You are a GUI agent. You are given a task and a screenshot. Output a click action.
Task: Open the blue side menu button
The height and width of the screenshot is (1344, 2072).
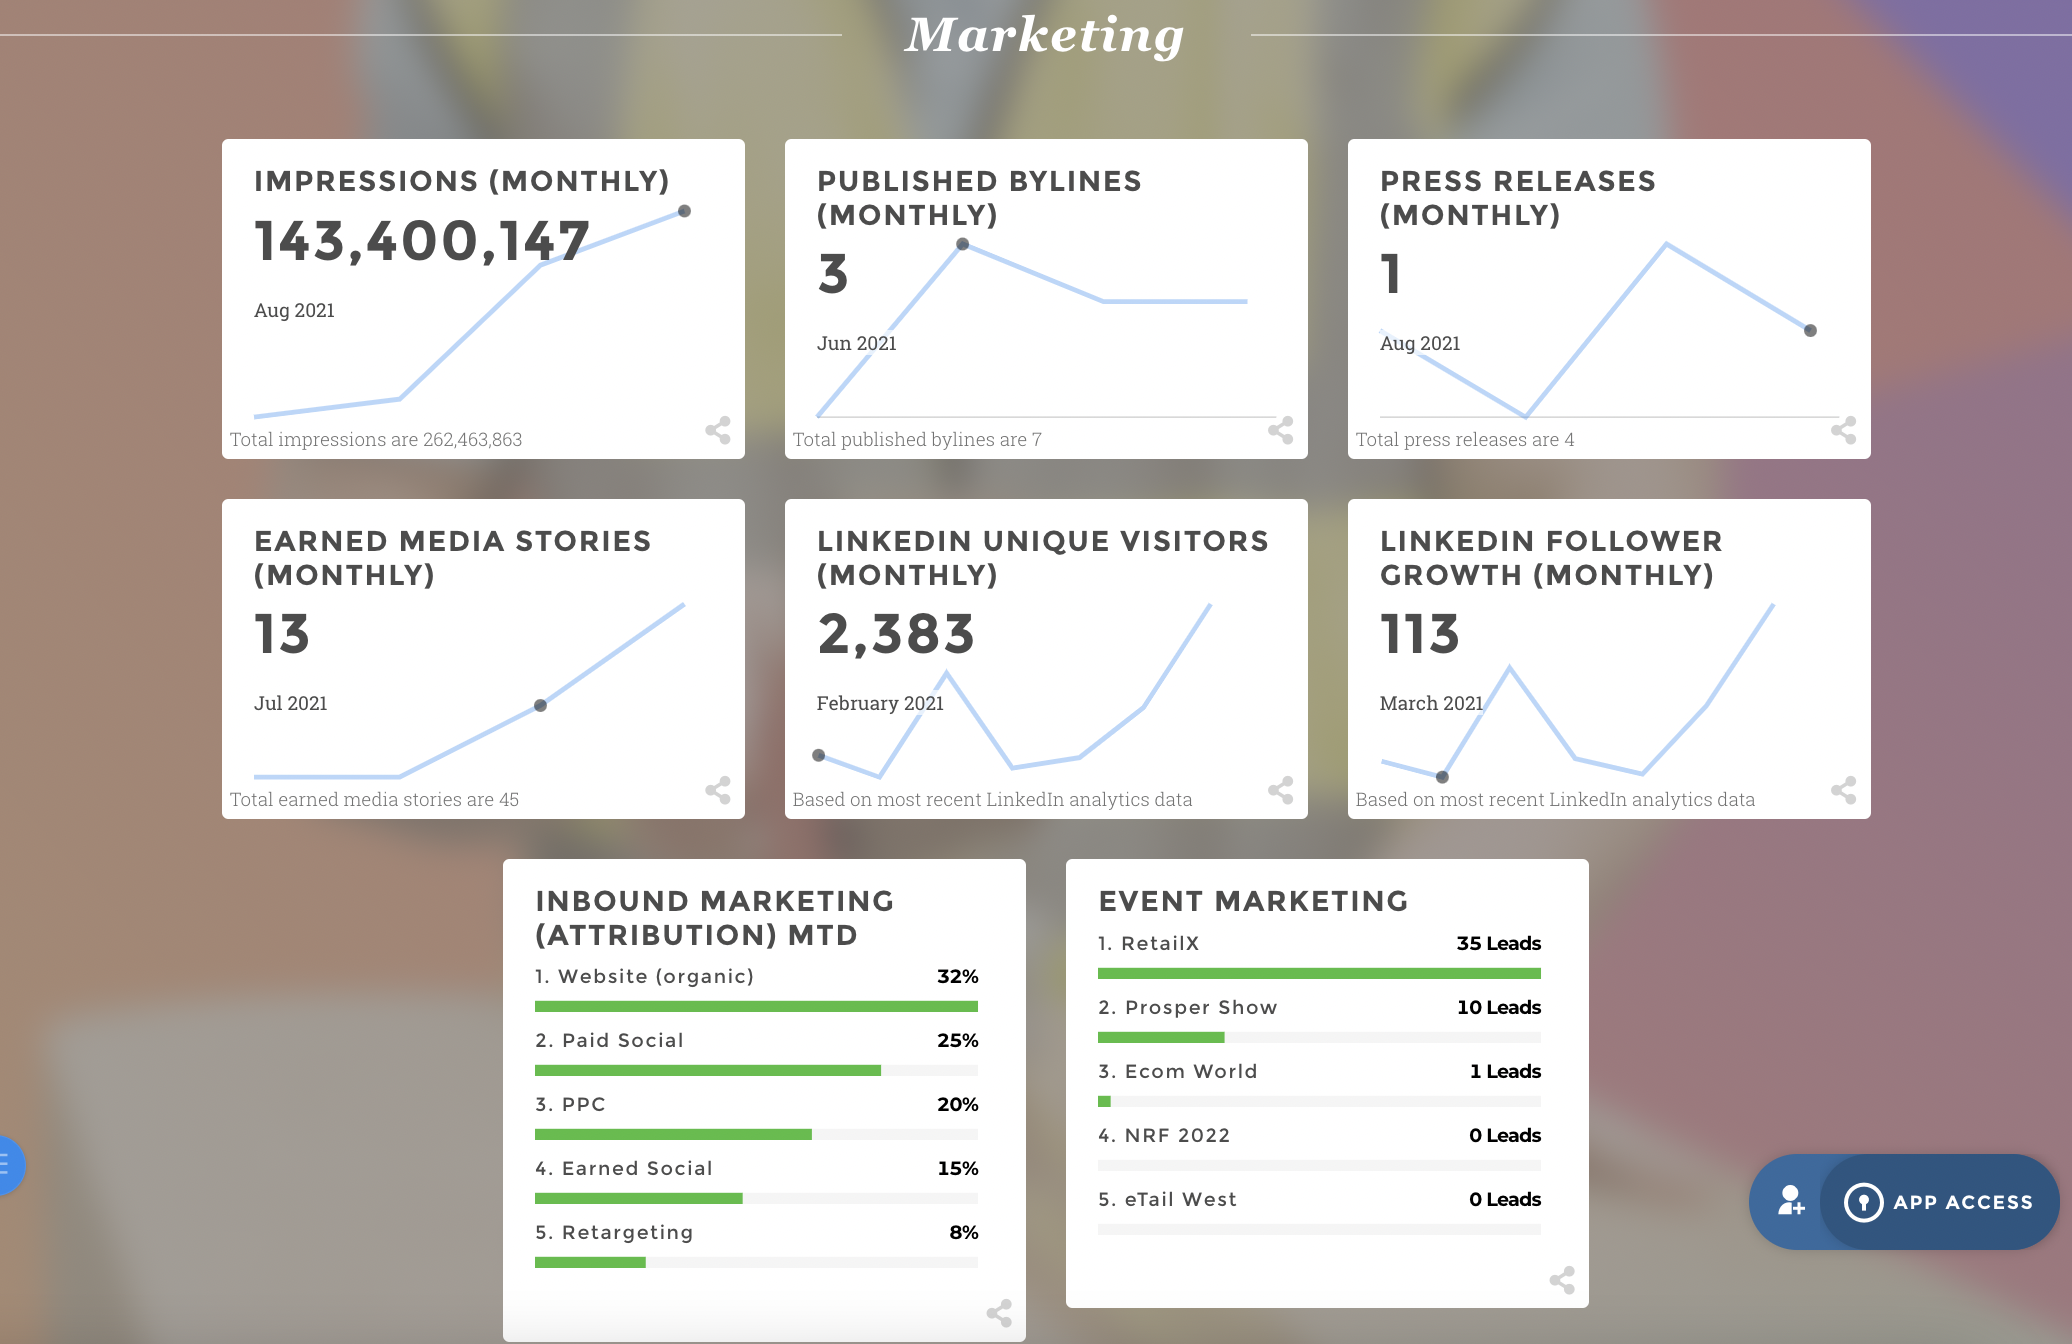[8, 1165]
